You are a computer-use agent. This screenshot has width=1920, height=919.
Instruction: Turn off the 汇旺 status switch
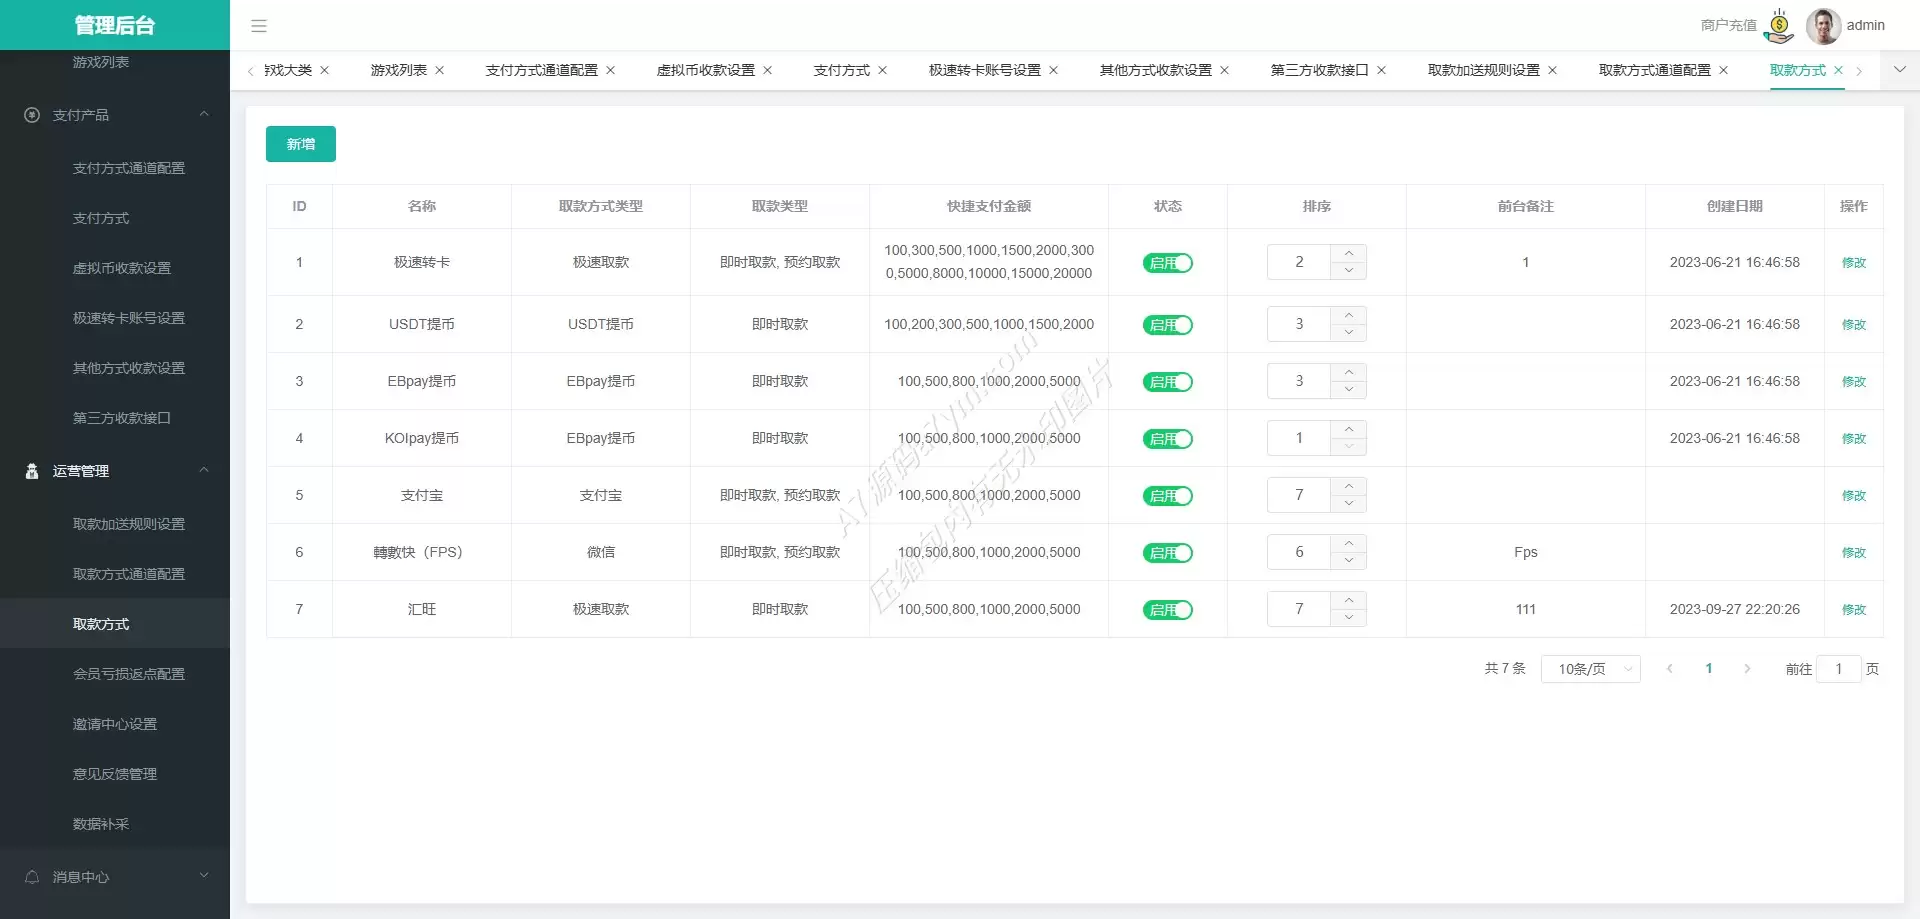coord(1167,610)
